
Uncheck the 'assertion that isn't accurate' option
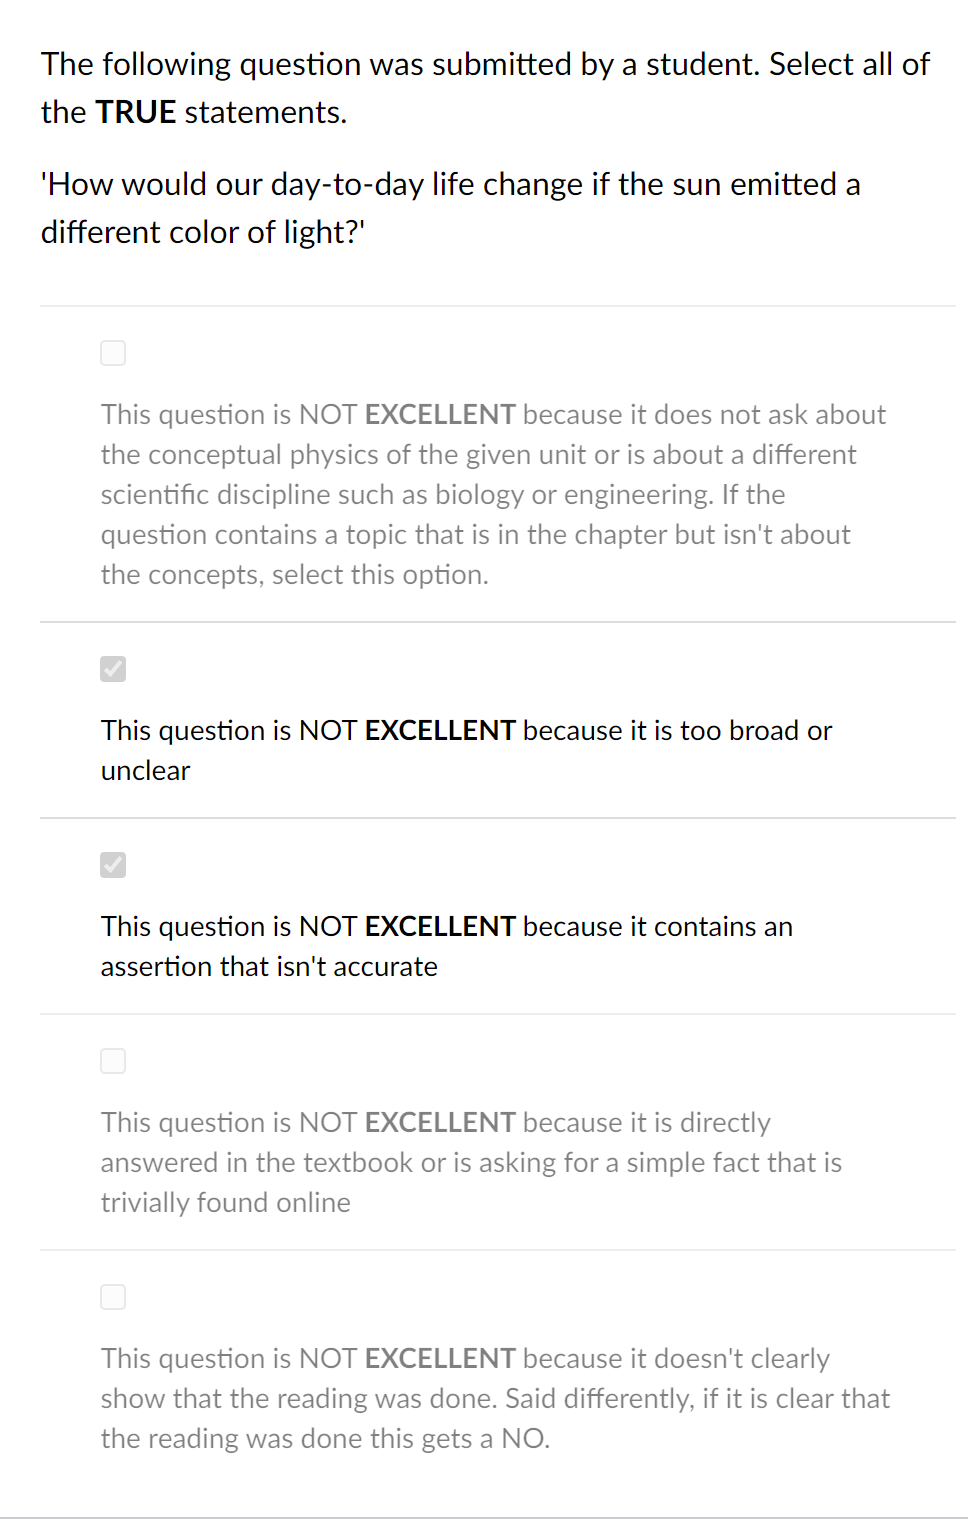[x=113, y=865]
